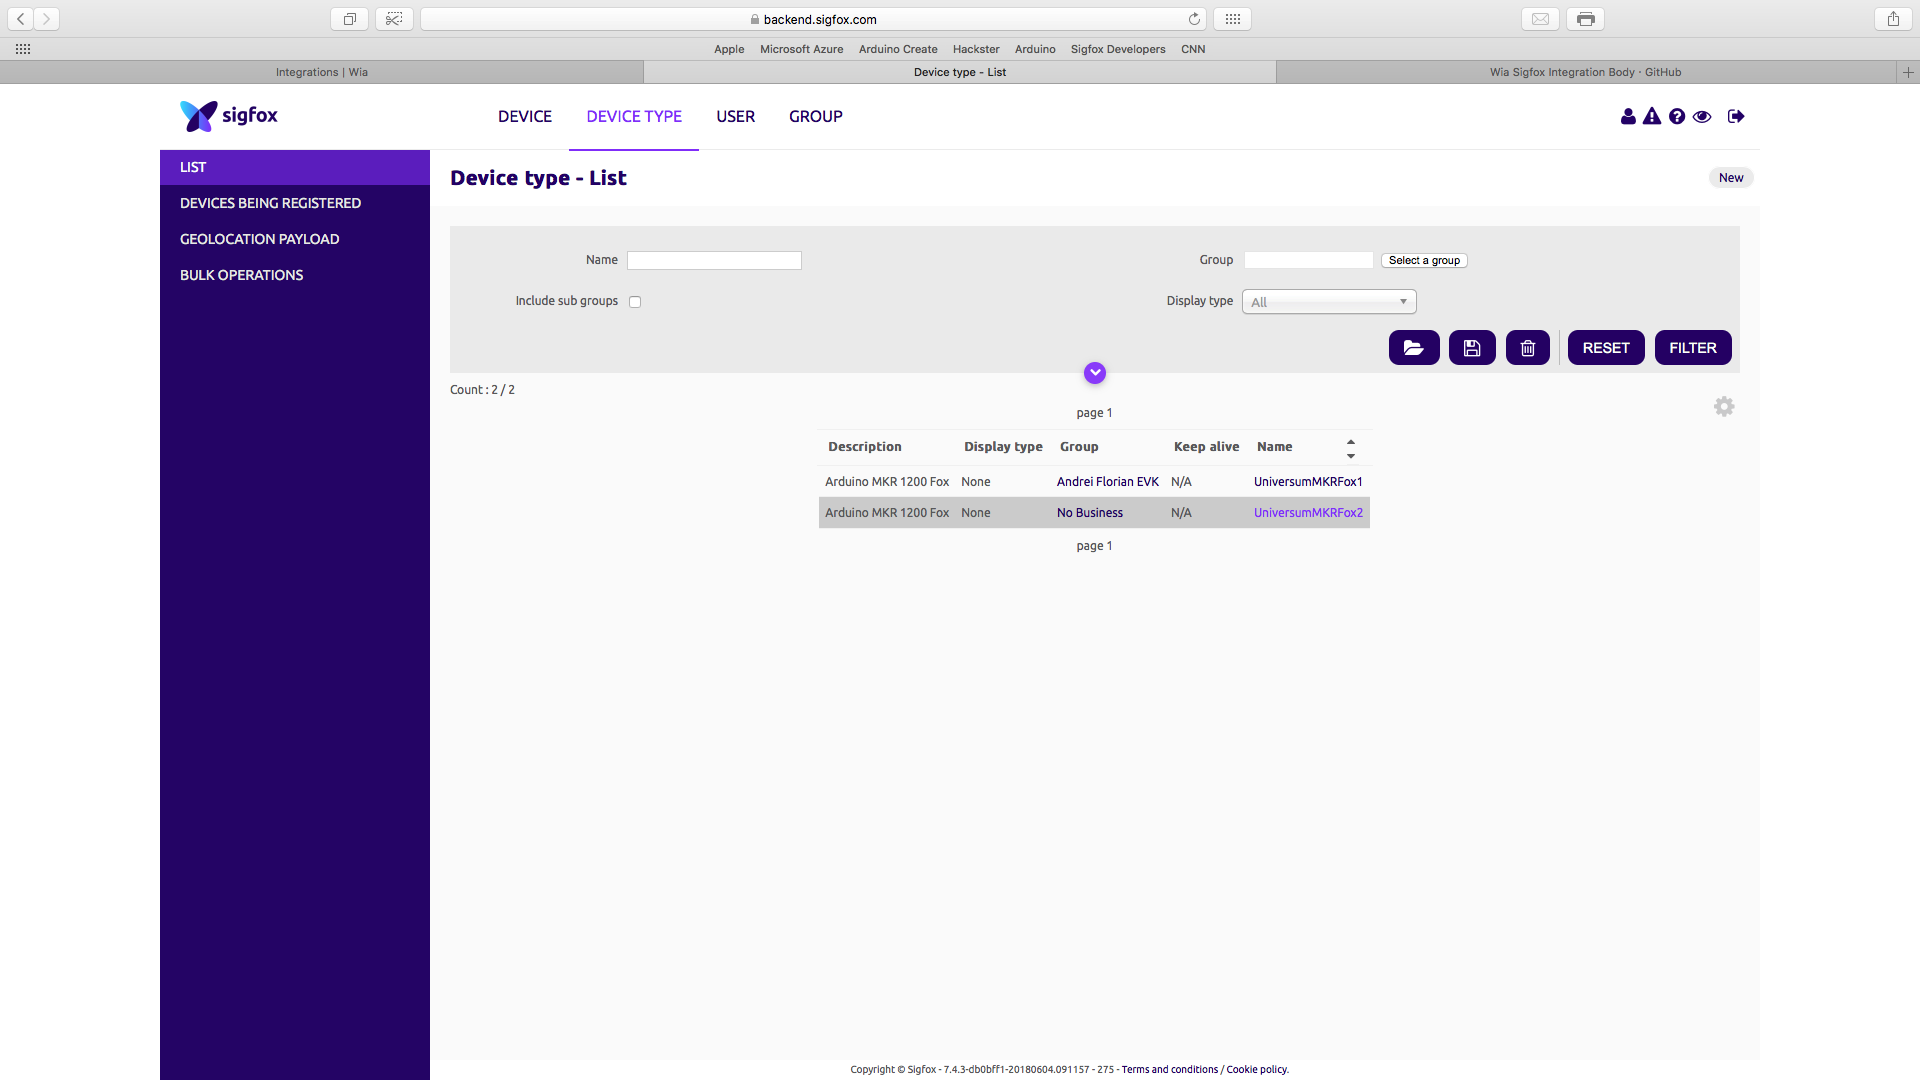Switch to the DEVICE tab
The image size is (1920, 1080).
[x=524, y=117]
